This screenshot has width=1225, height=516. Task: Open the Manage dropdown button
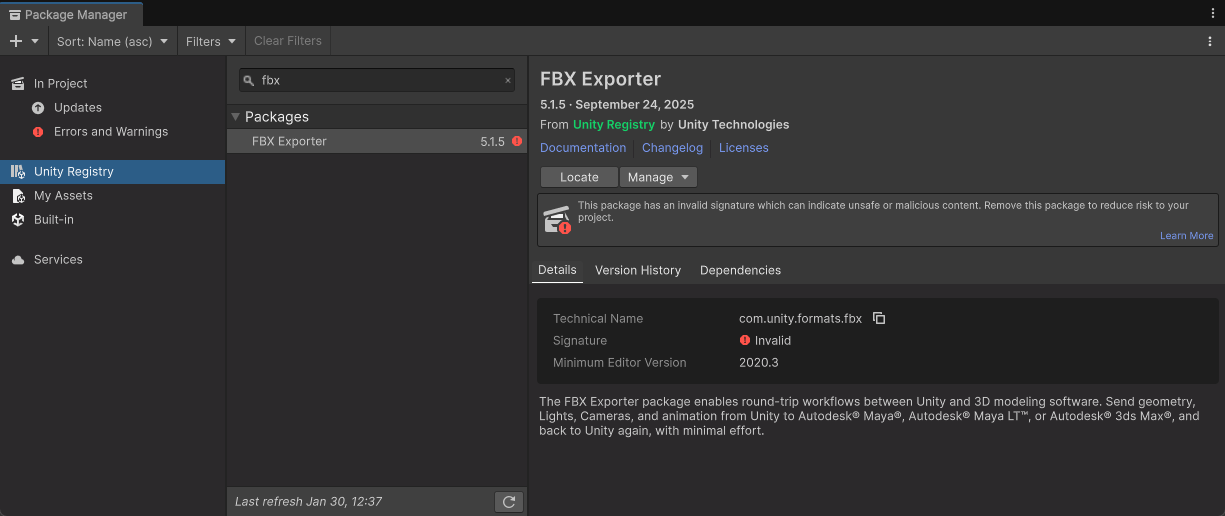658,177
